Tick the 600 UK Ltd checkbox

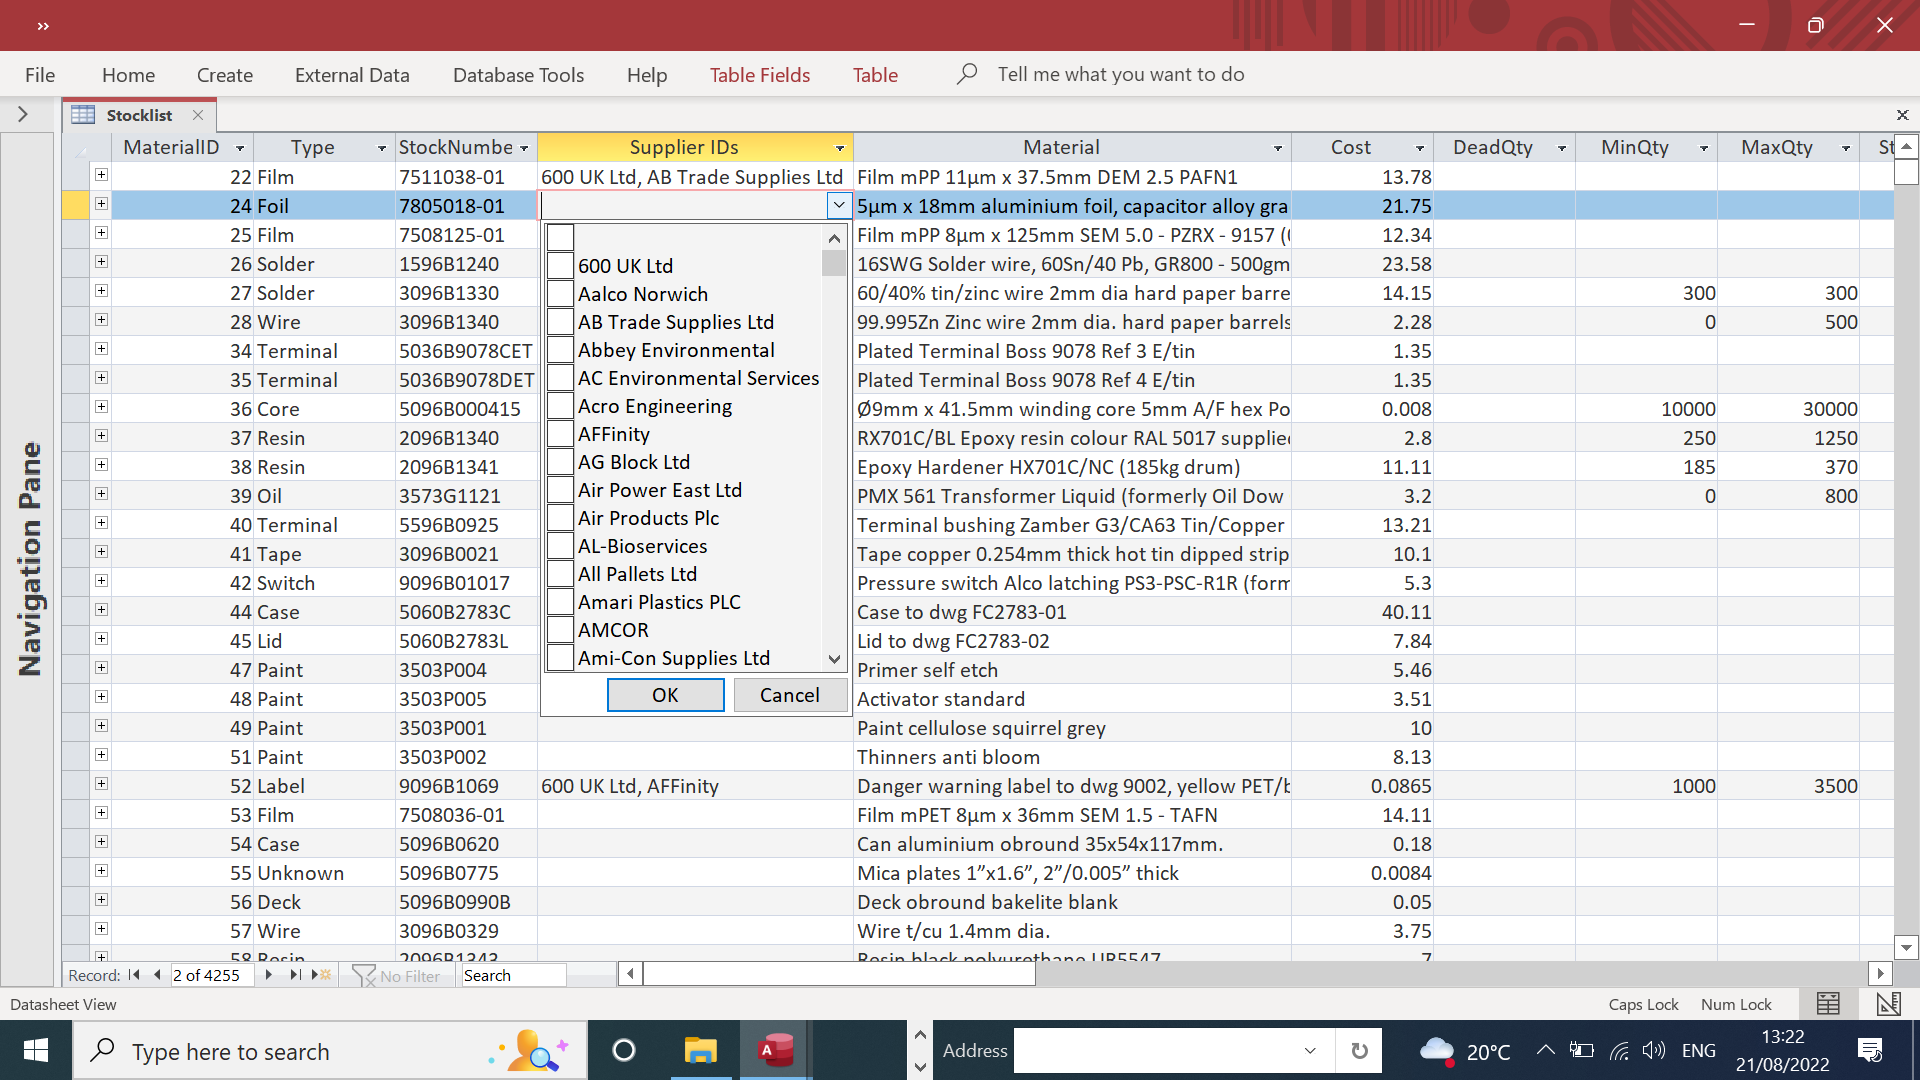[x=560, y=266]
